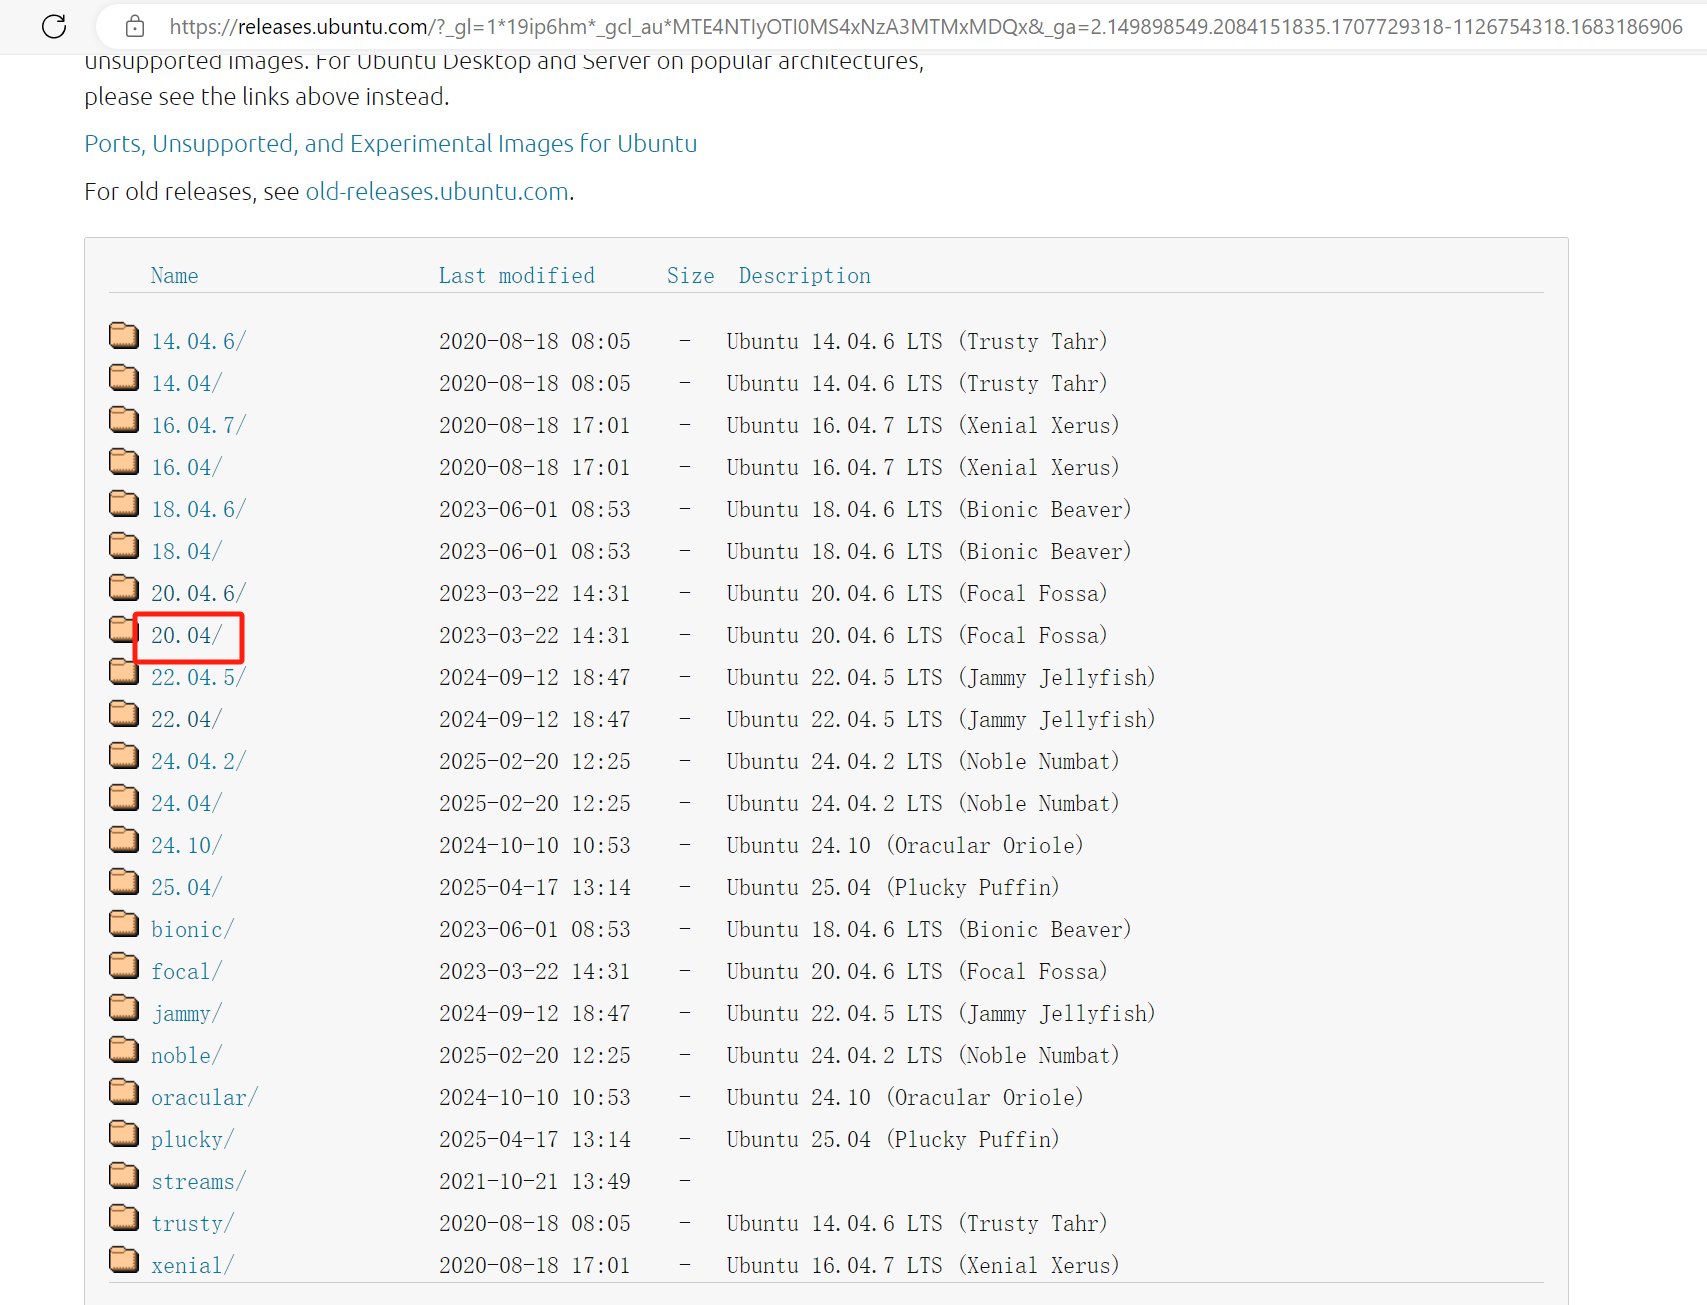Screen dimensions: 1707x1305
Task: Sort listing by Name column
Action: (x=174, y=276)
